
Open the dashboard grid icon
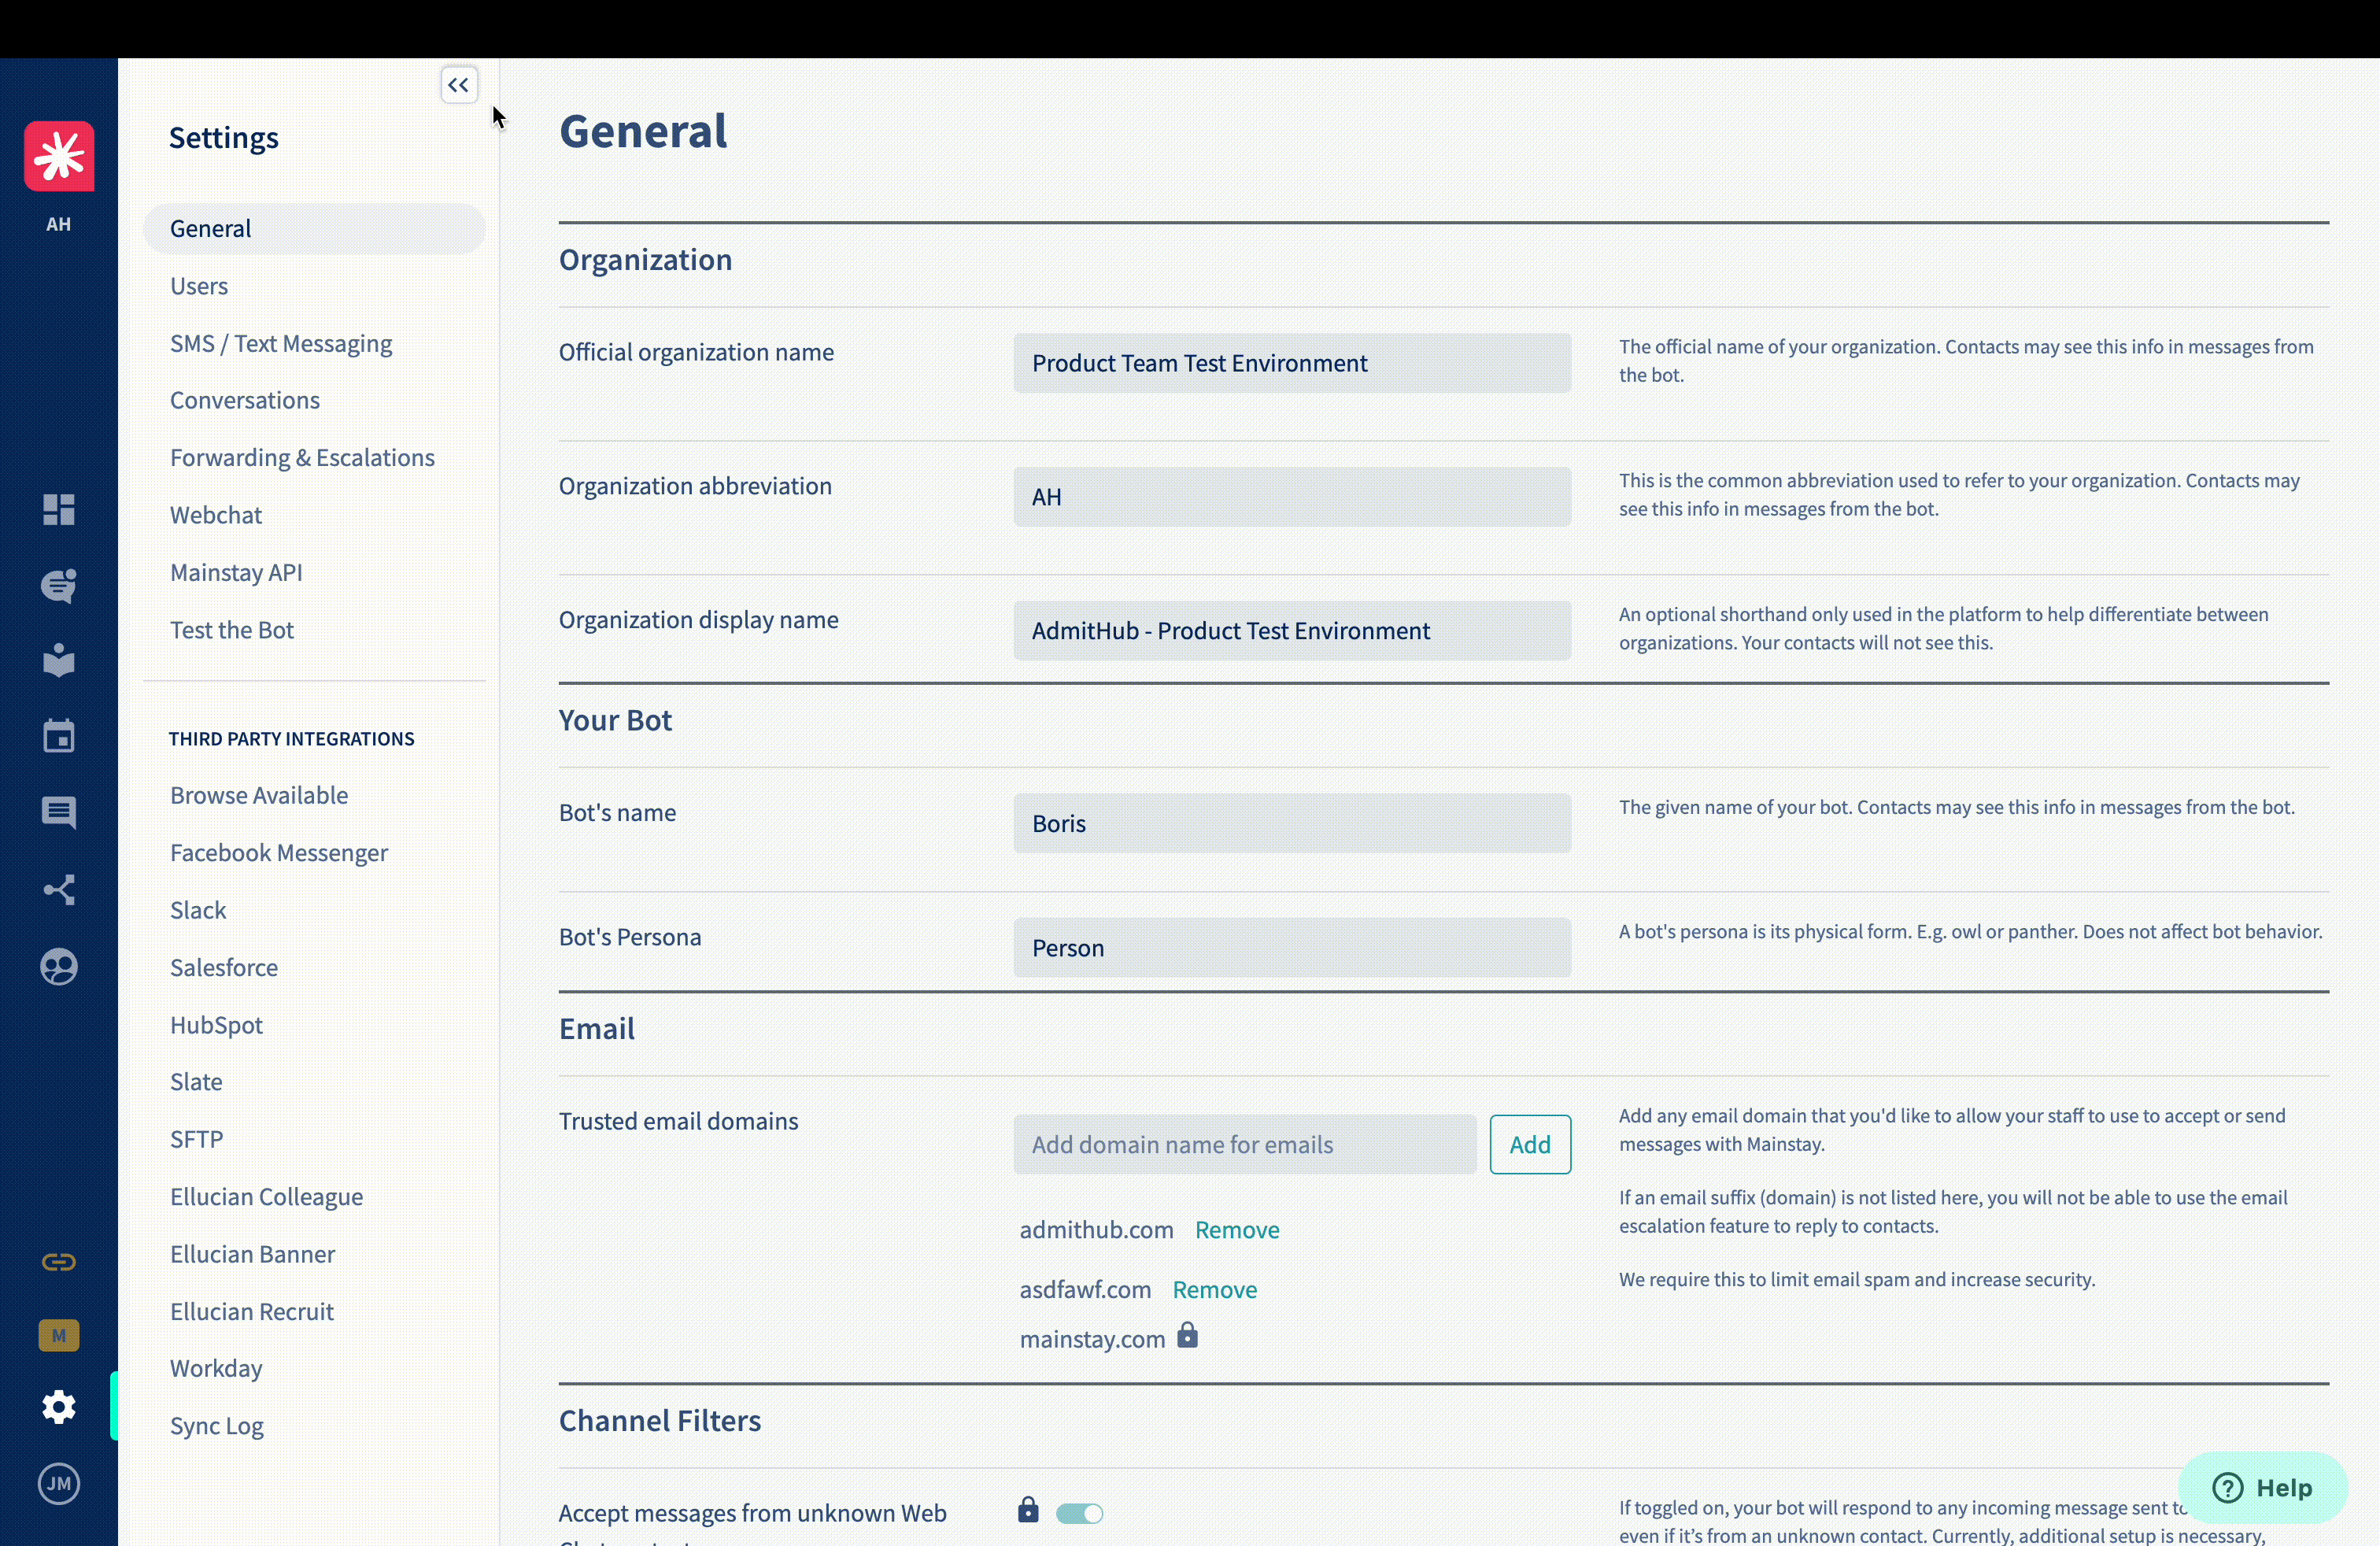coord(59,509)
